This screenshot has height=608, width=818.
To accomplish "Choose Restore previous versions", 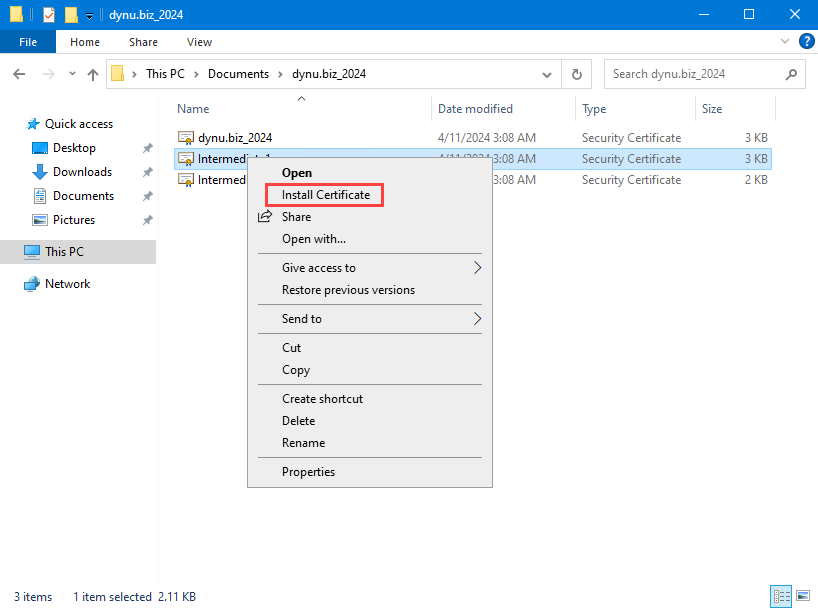I will coord(348,290).
